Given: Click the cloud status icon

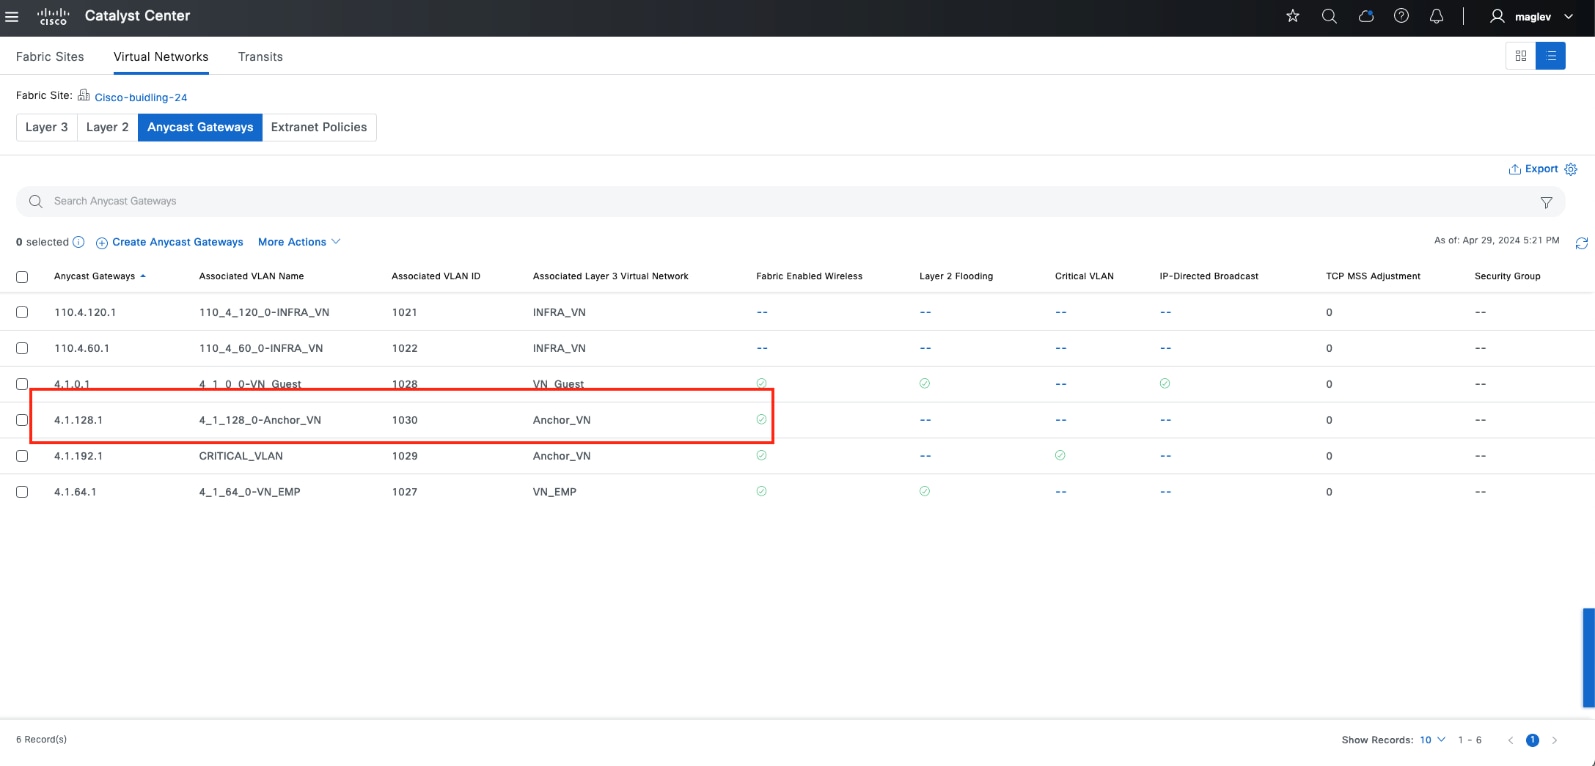Looking at the screenshot, I should 1366,16.
